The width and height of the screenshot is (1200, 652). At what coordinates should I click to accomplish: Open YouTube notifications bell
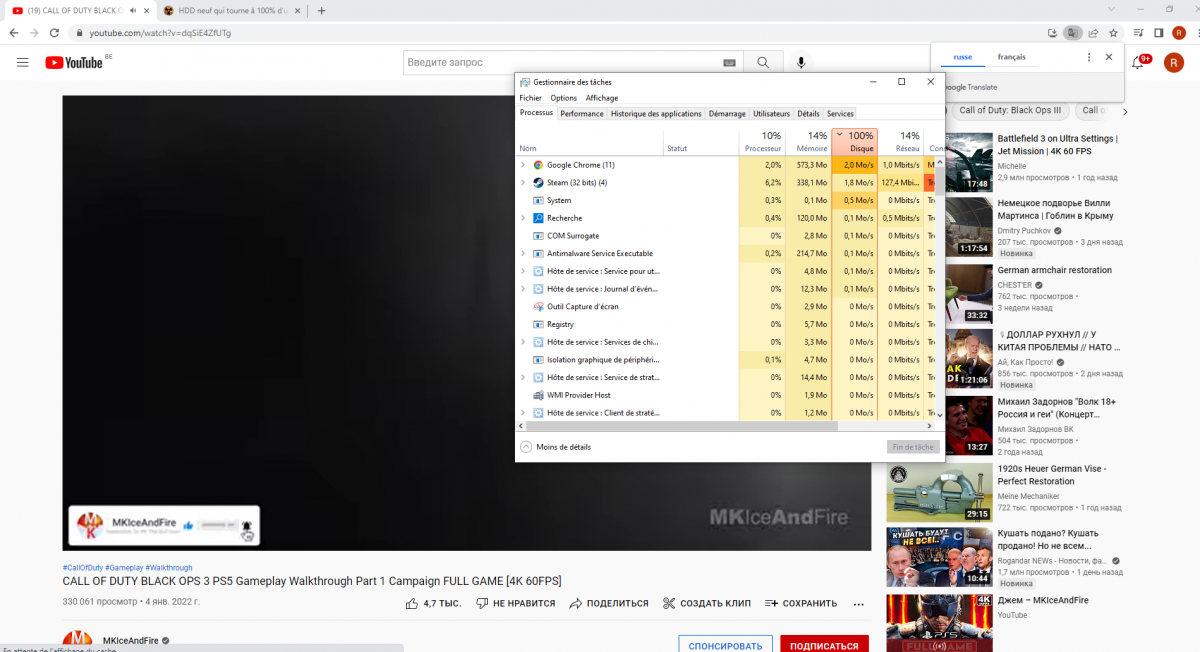(x=1138, y=63)
